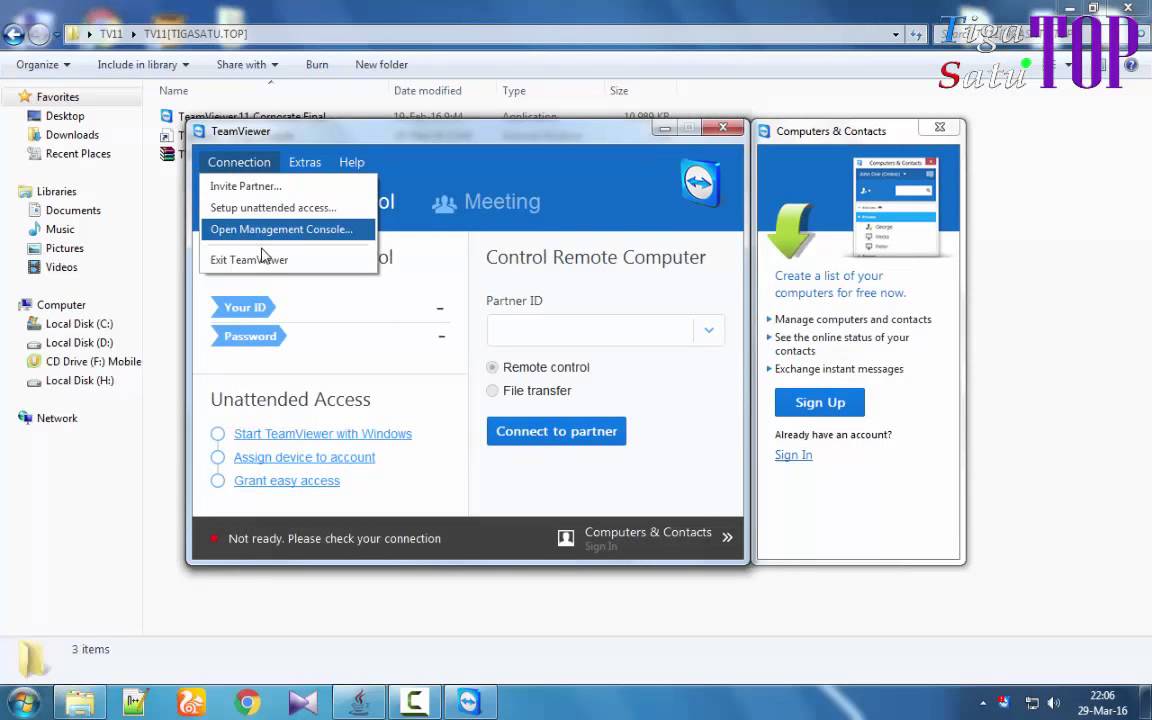Select Downloads in Favorites
The image size is (1152, 720).
72,135
